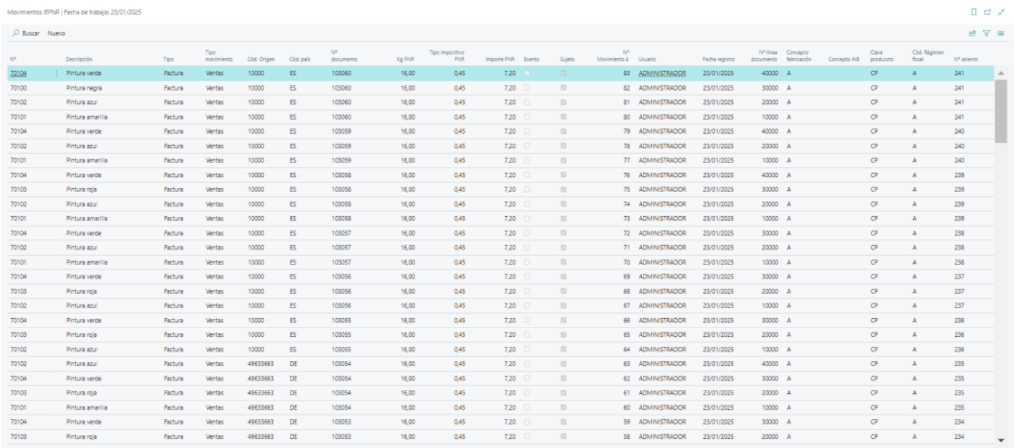
Task: Click document '103059' in movement 79 row
Action: pos(341,131)
